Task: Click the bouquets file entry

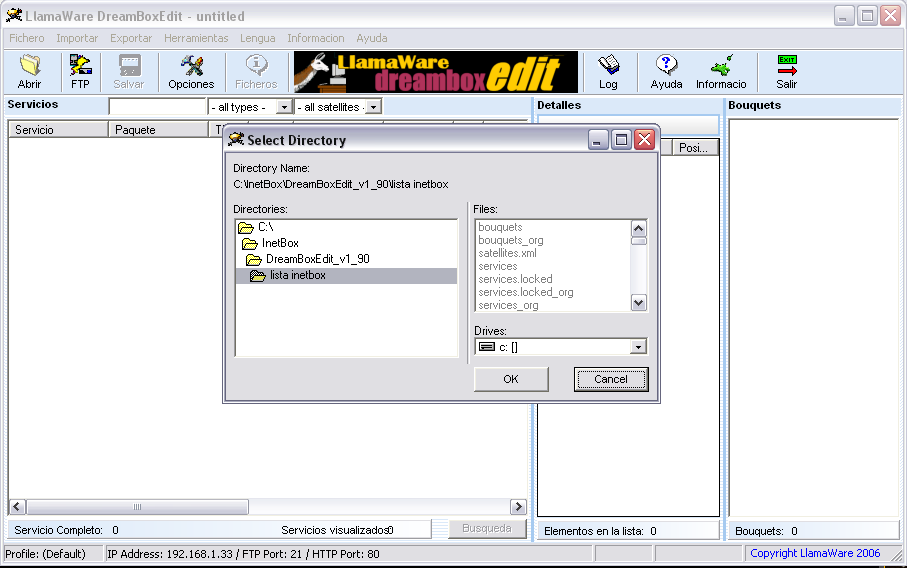Action: coord(500,227)
